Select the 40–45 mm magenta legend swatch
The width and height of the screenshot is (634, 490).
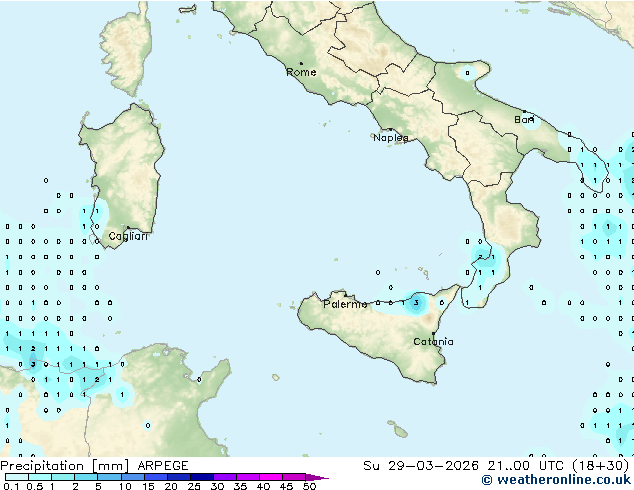pyautogui.click(x=271, y=477)
